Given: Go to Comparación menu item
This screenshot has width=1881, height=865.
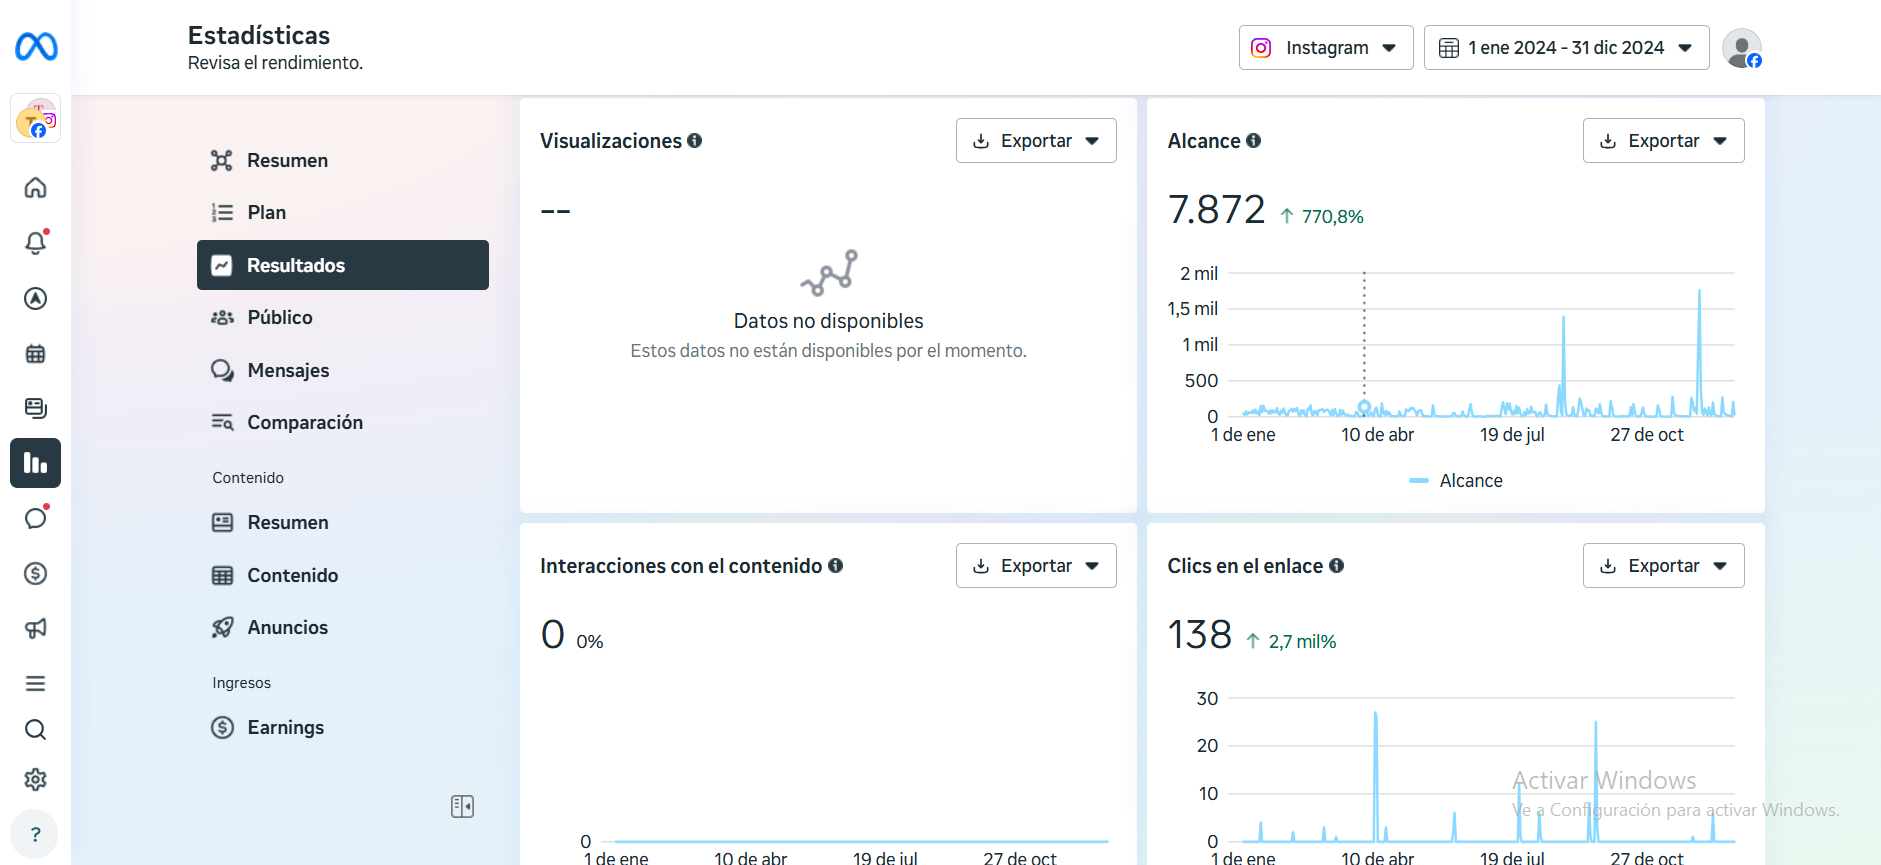Looking at the screenshot, I should click(x=304, y=422).
